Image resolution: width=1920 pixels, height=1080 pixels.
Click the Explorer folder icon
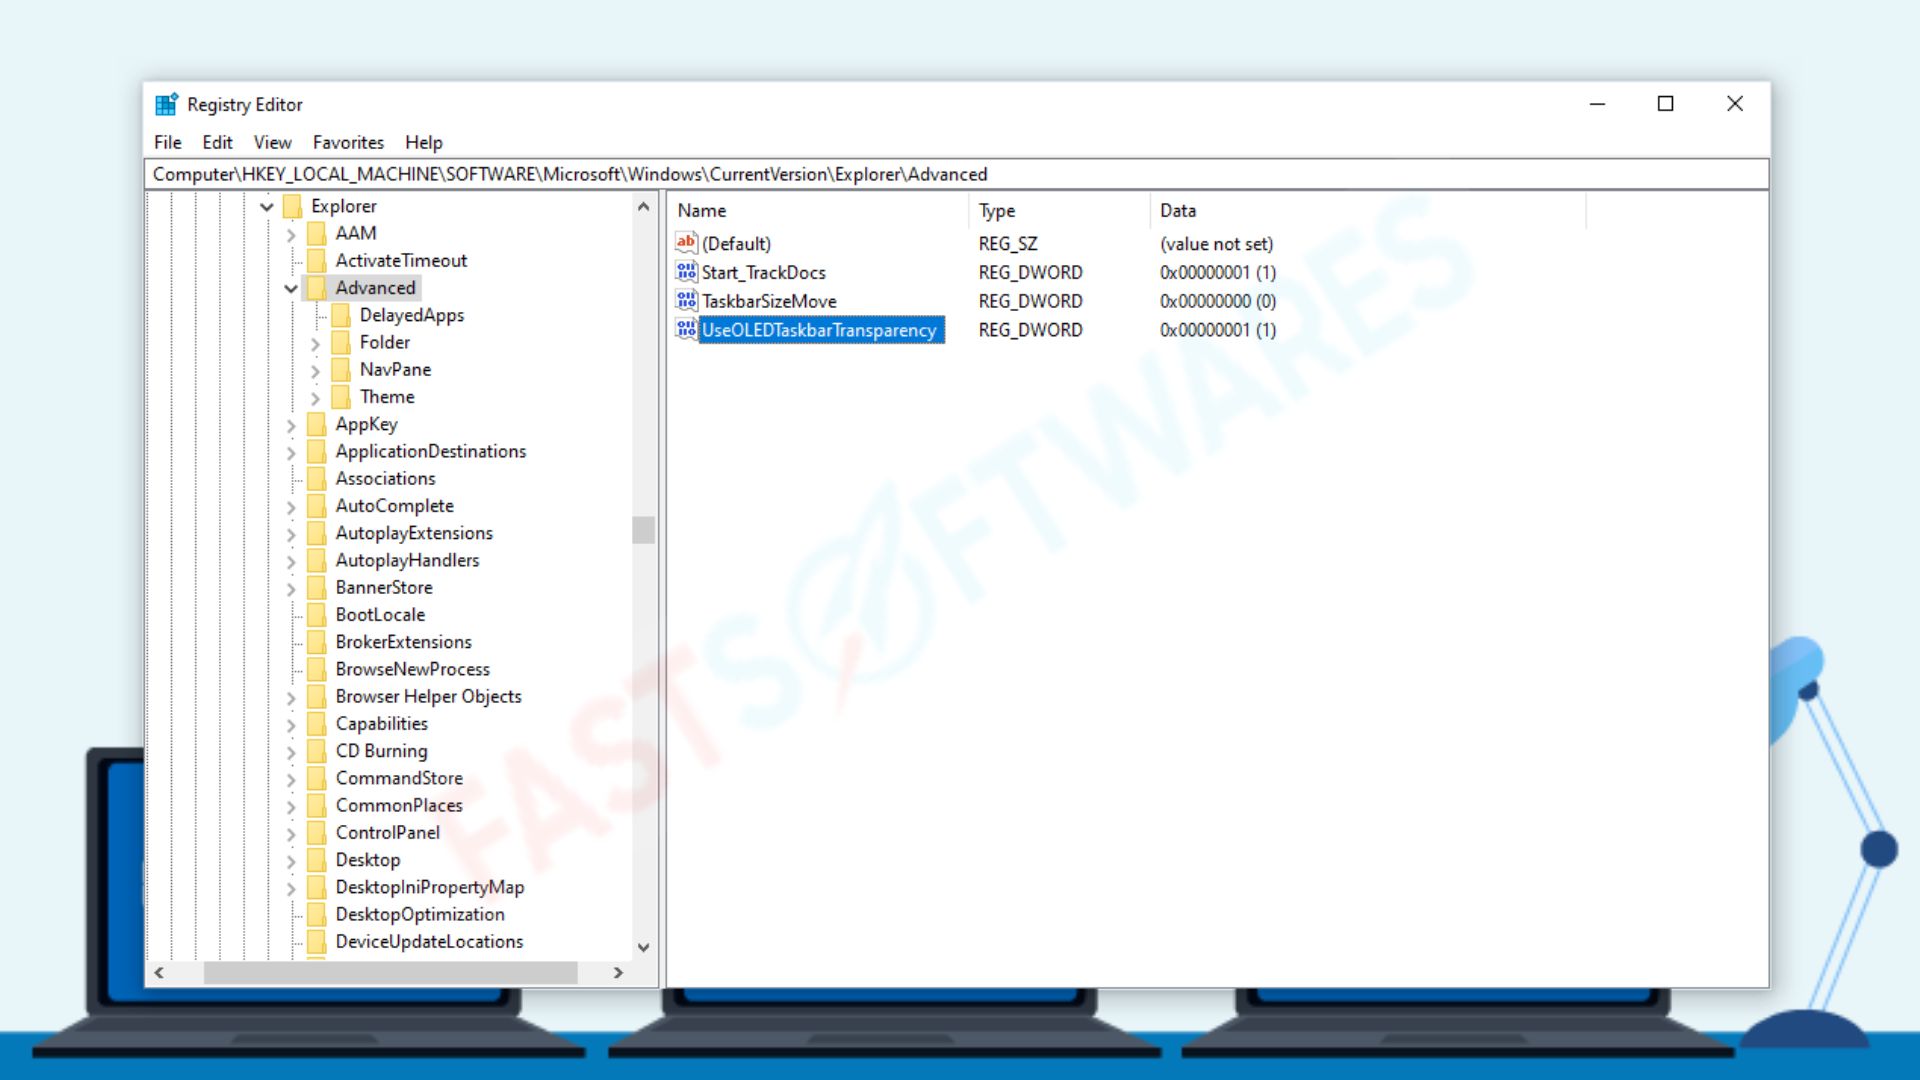click(293, 206)
